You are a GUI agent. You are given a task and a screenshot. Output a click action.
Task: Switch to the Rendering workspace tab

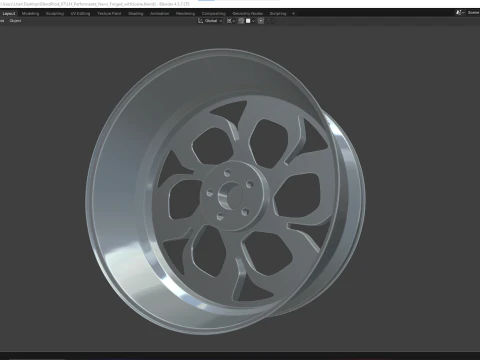(x=185, y=14)
